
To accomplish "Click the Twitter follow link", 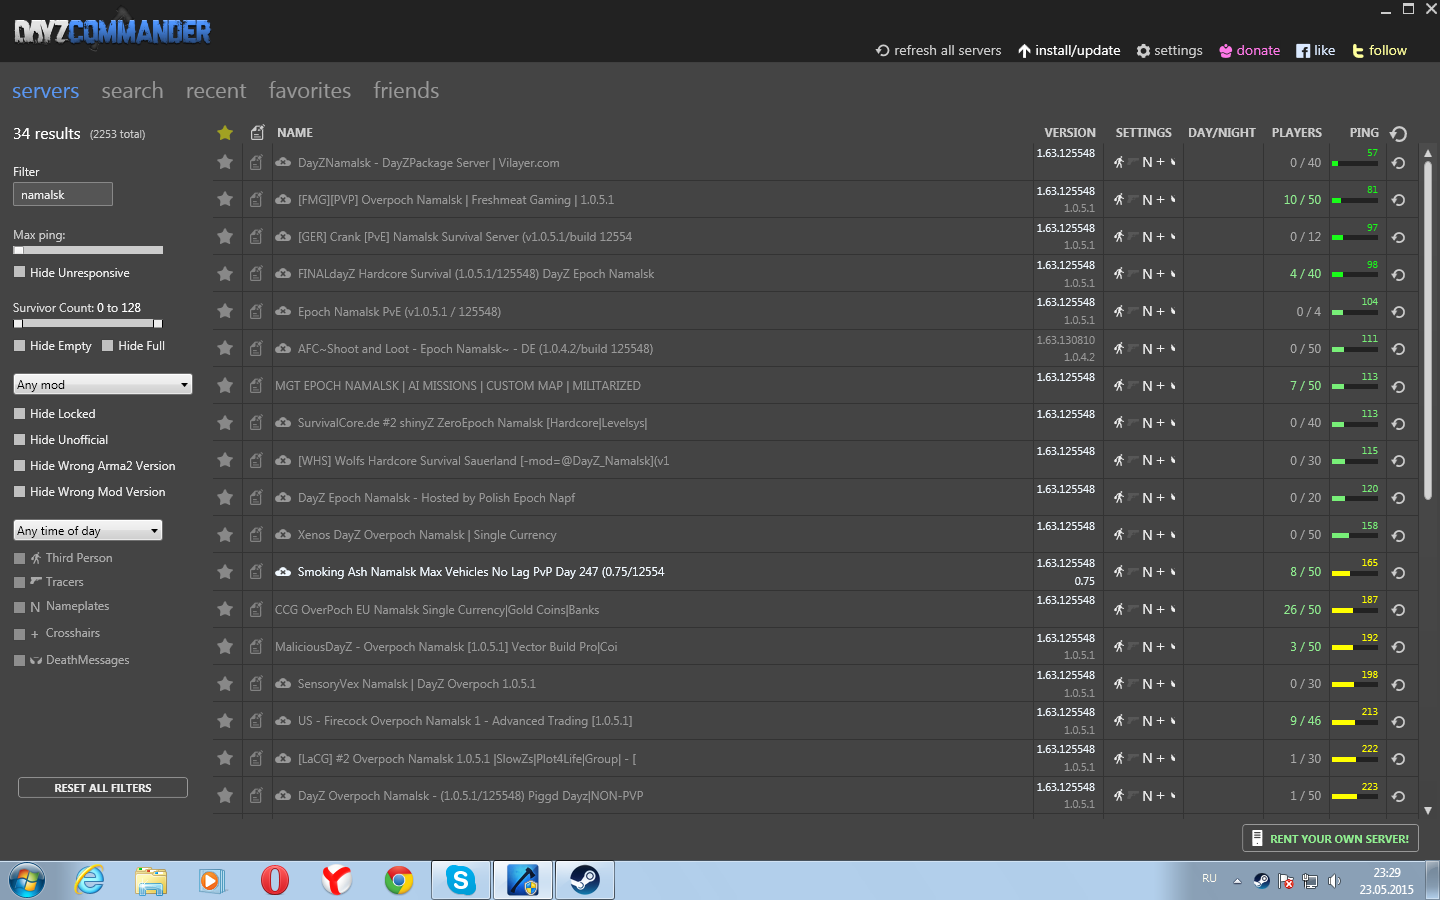I will click(1379, 50).
